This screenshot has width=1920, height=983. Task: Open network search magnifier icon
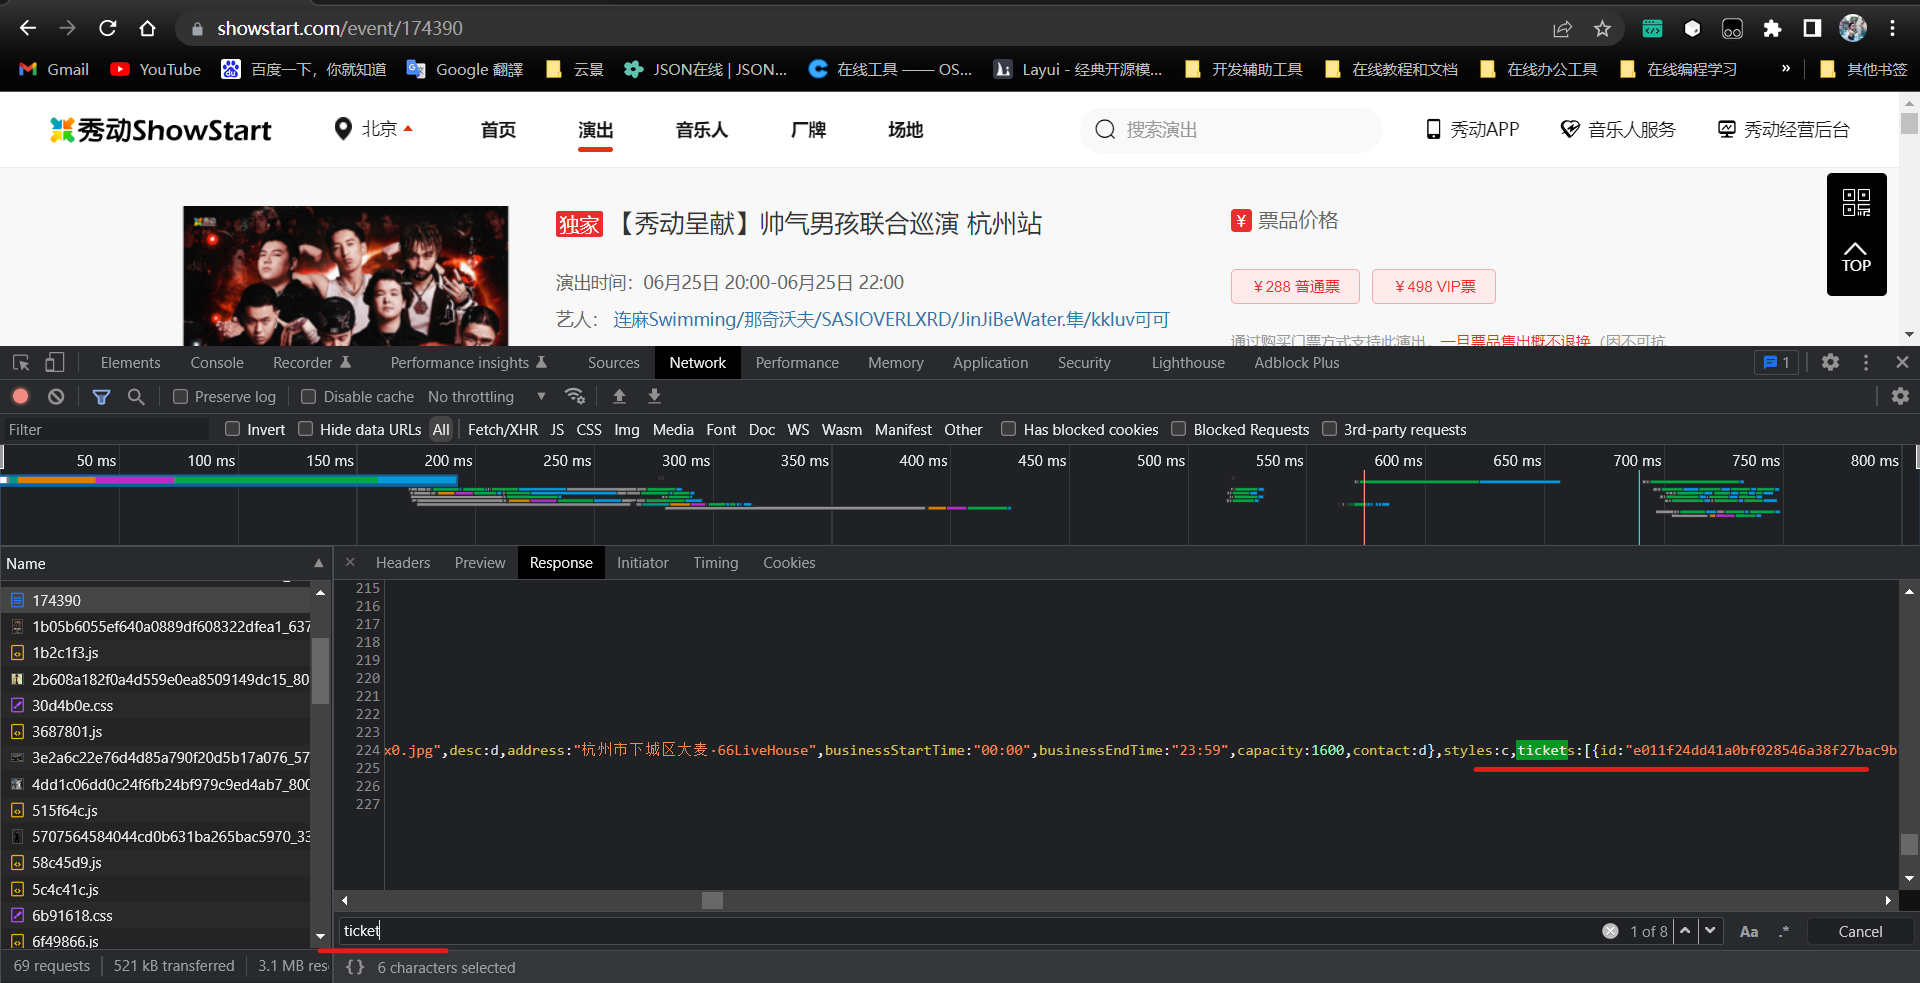point(136,396)
